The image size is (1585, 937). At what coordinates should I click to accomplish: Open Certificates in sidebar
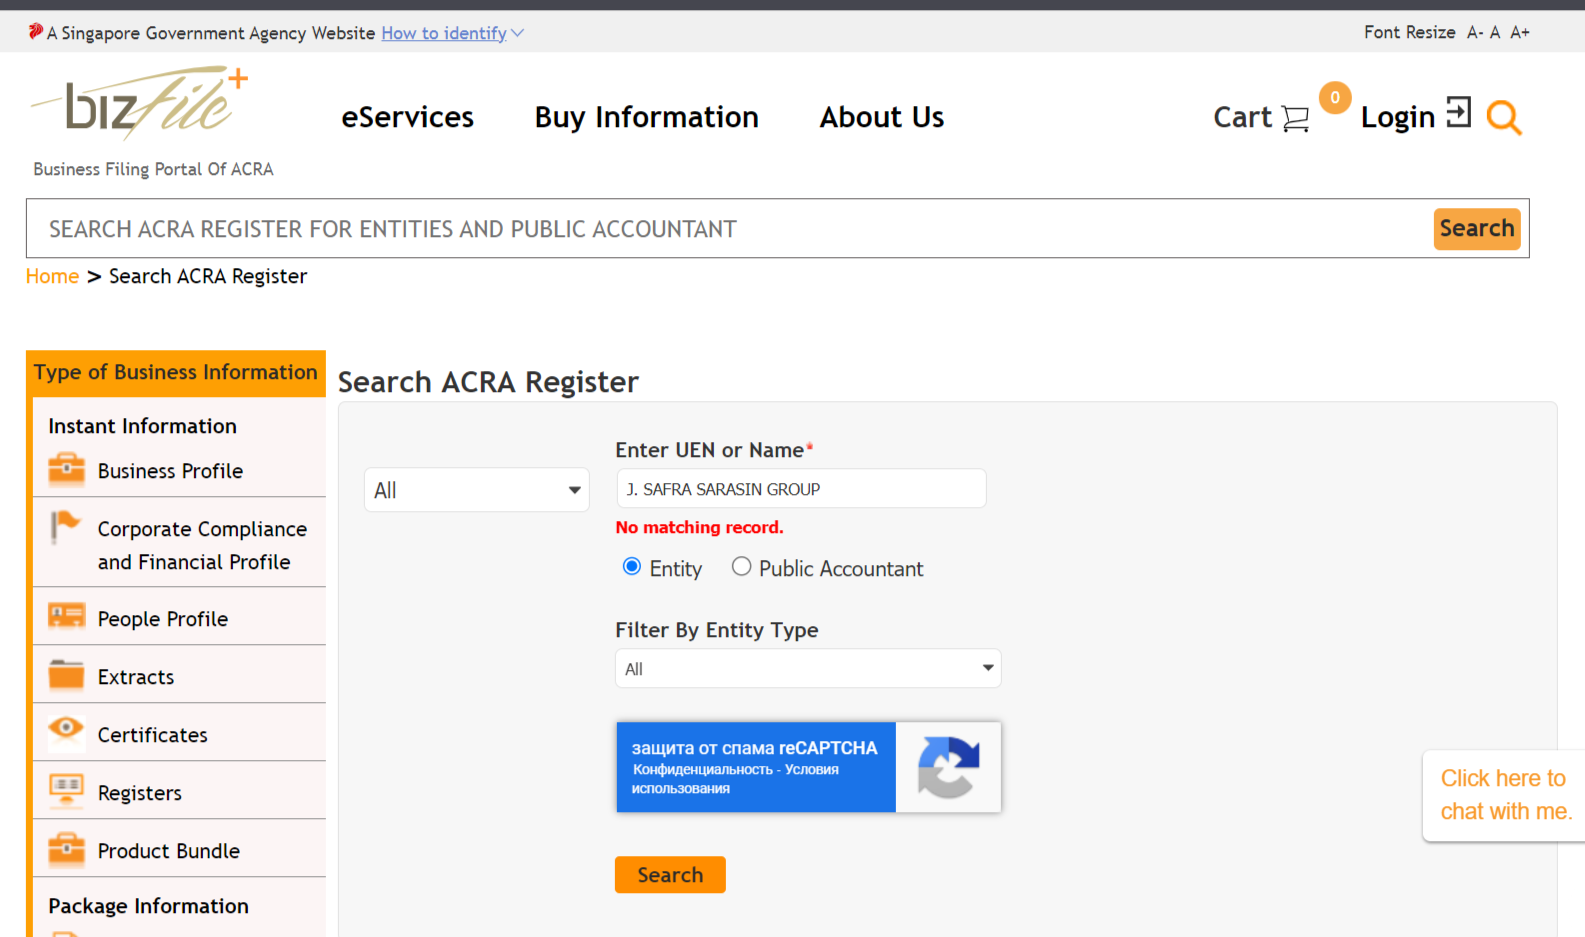point(153,735)
